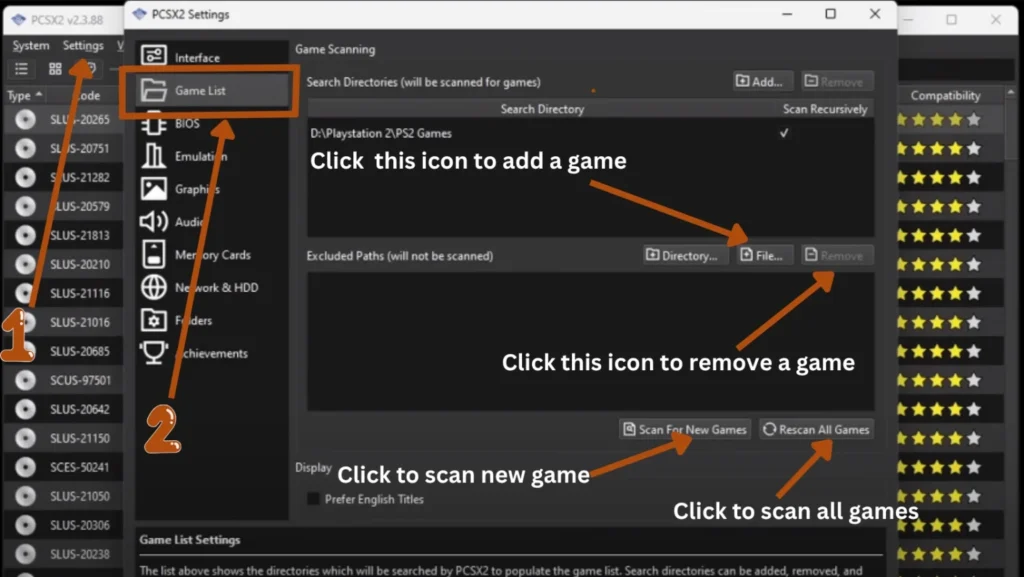This screenshot has width=1024, height=577.
Task: Select the SLUS-20210 game row
Action: [x=64, y=264]
